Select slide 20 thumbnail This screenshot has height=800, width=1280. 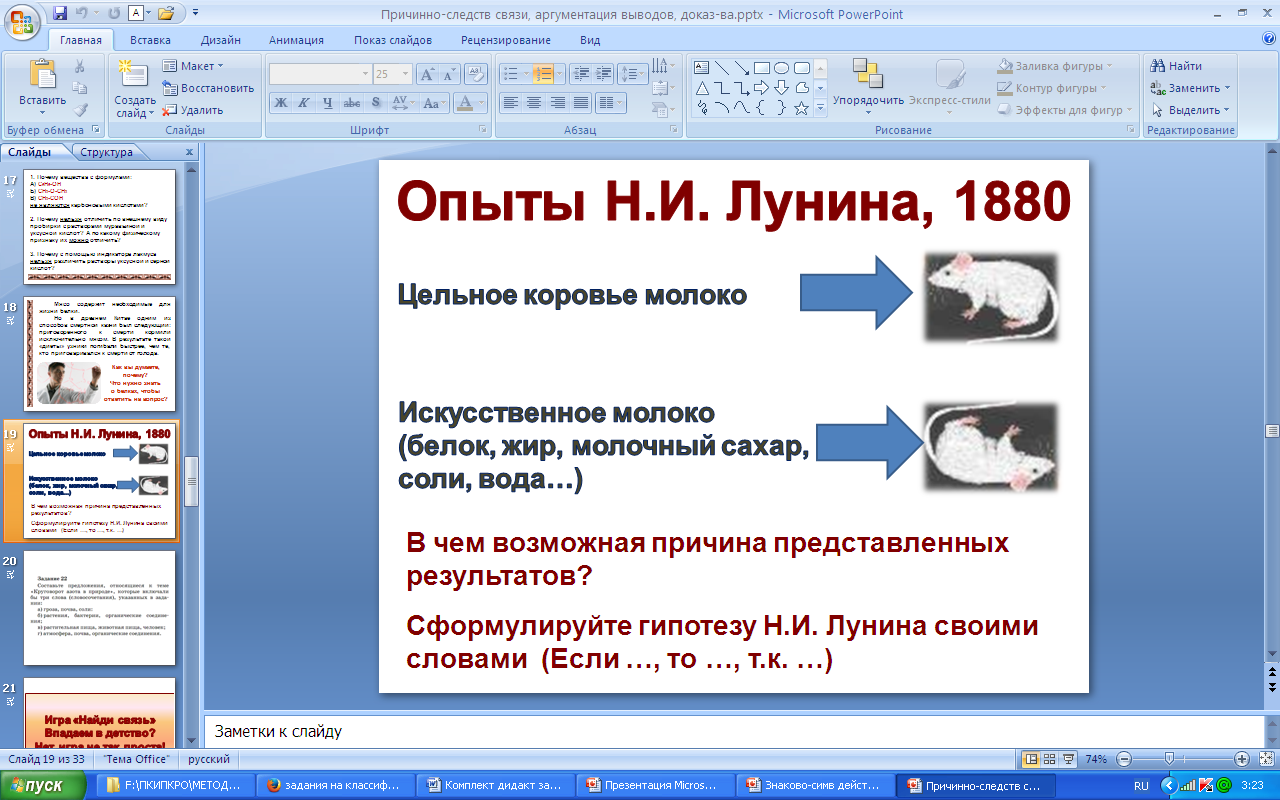pos(100,608)
